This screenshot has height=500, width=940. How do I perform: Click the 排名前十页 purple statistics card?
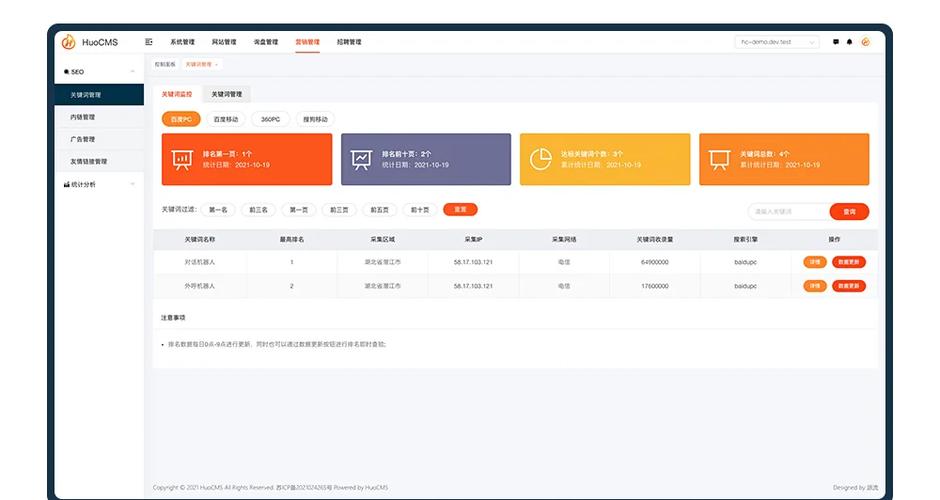coord(426,159)
